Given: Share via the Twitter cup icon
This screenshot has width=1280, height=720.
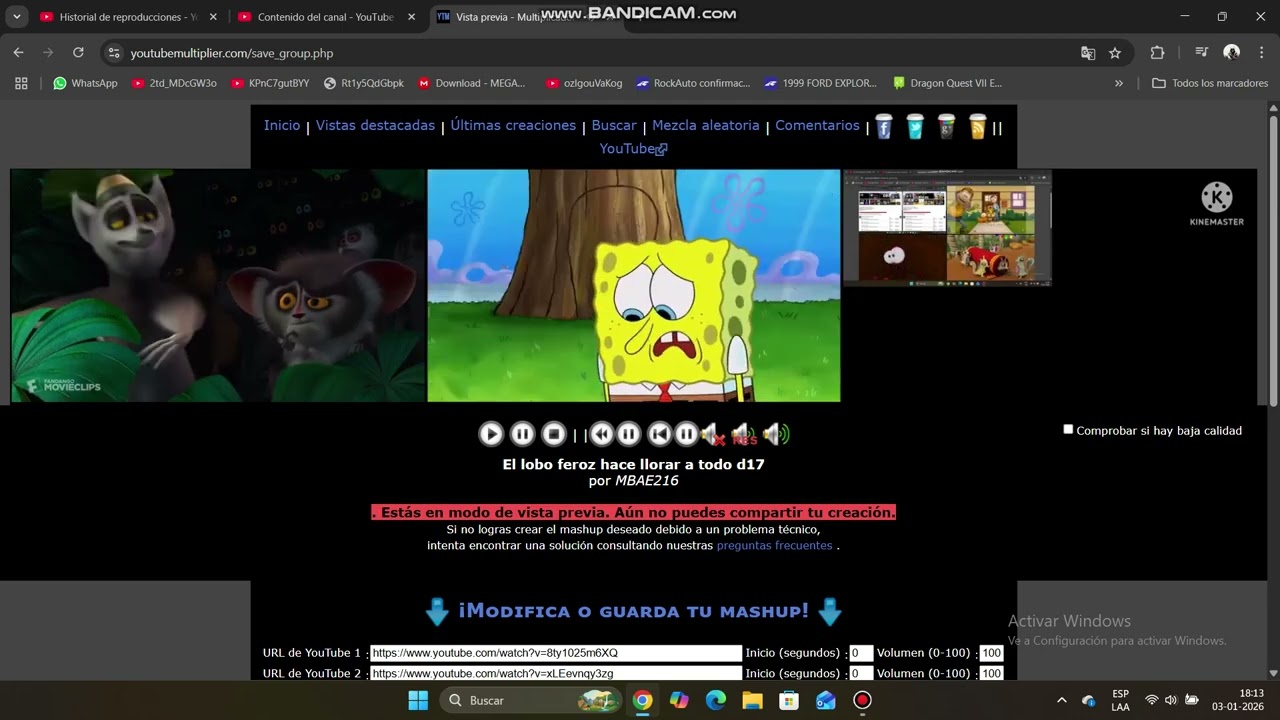Looking at the screenshot, I should (x=915, y=126).
